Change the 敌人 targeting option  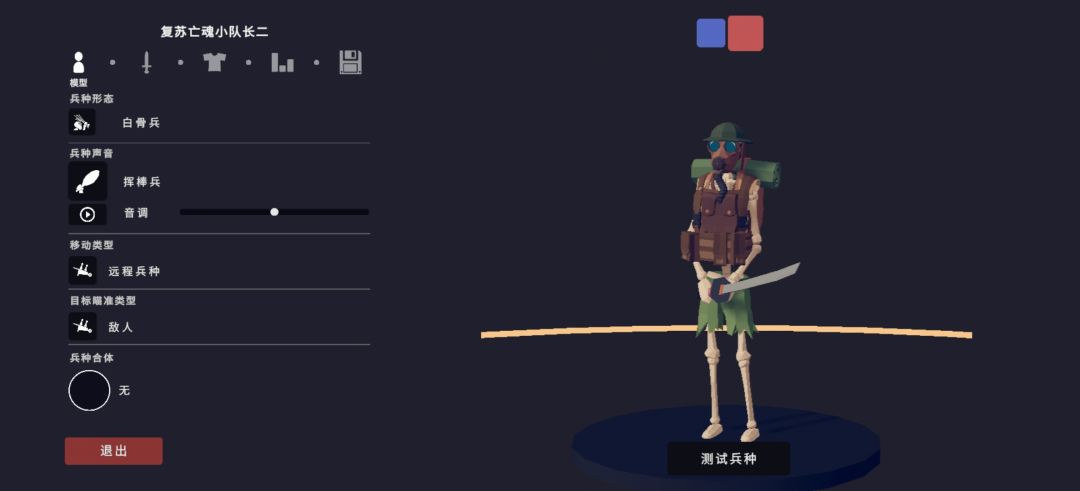(x=121, y=328)
